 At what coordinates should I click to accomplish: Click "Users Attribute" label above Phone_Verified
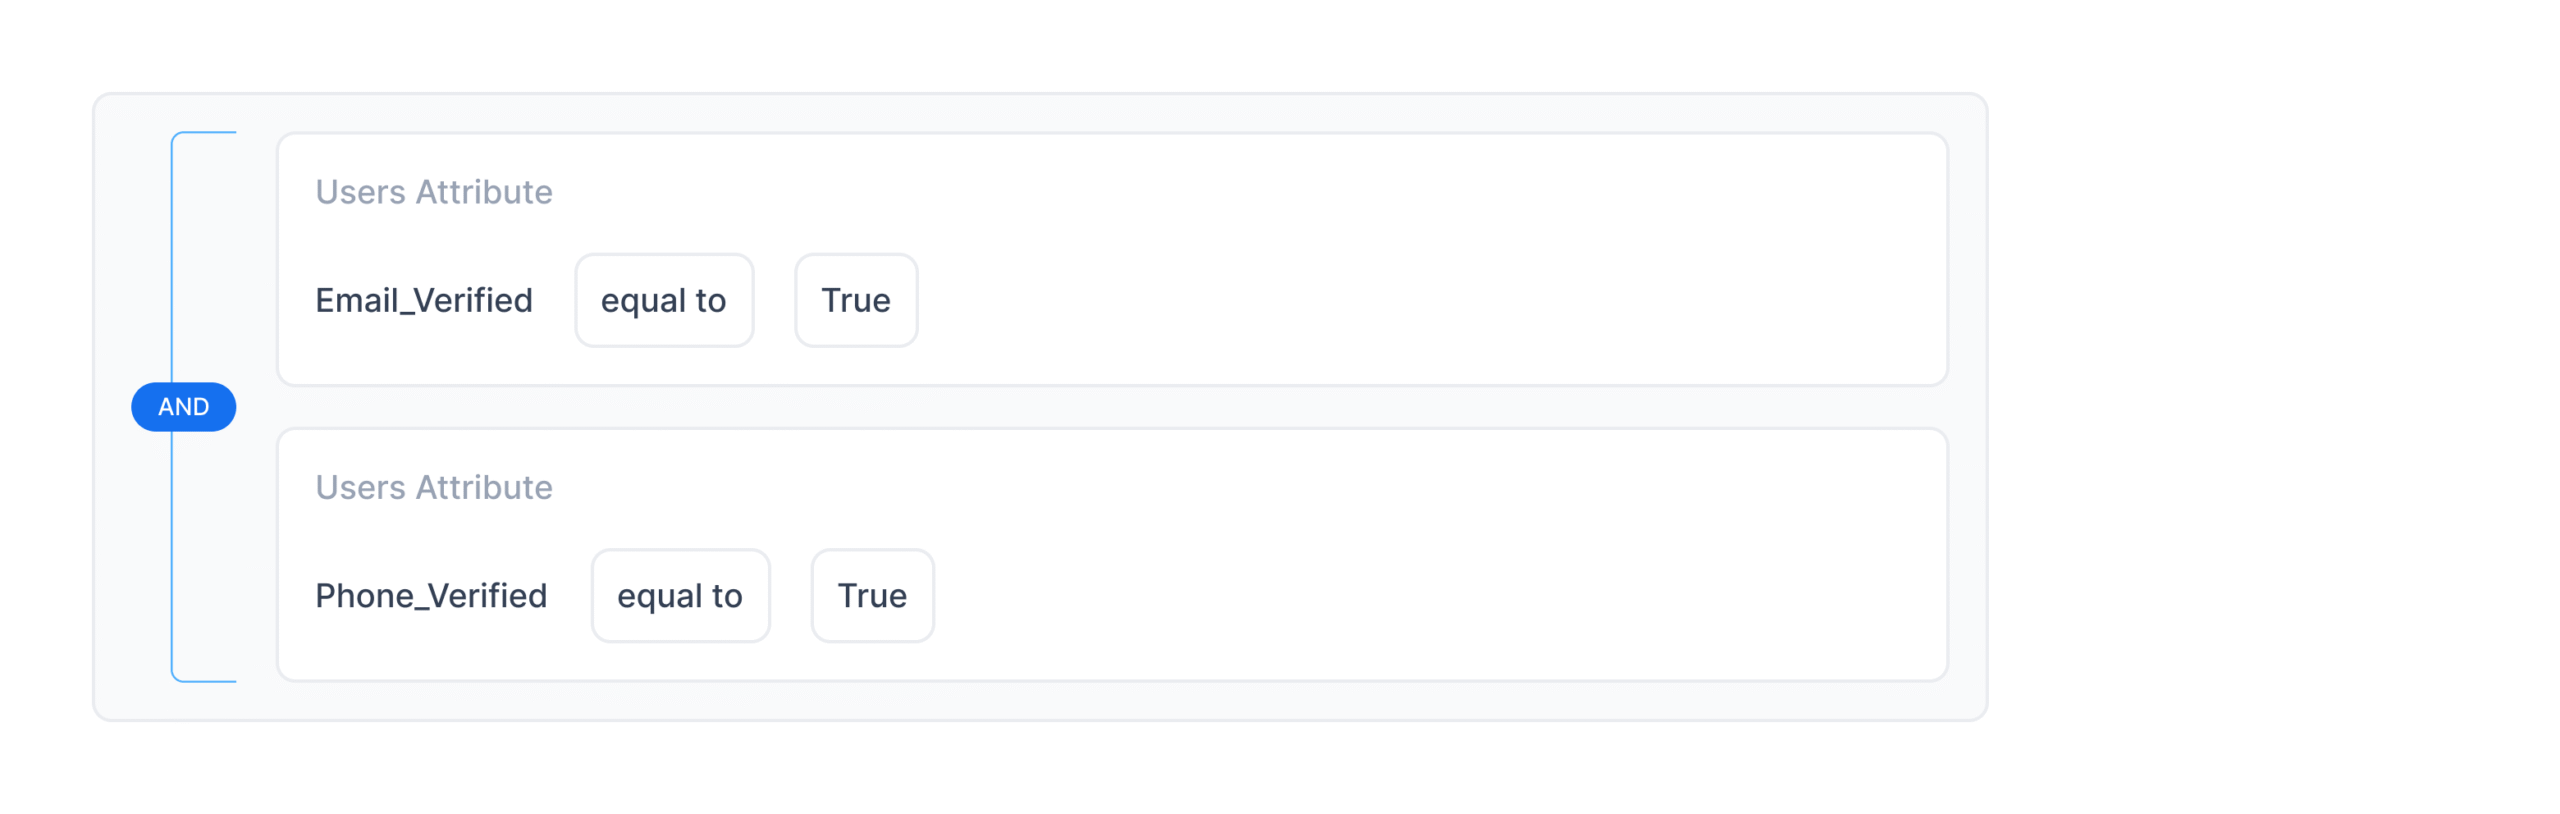[433, 487]
